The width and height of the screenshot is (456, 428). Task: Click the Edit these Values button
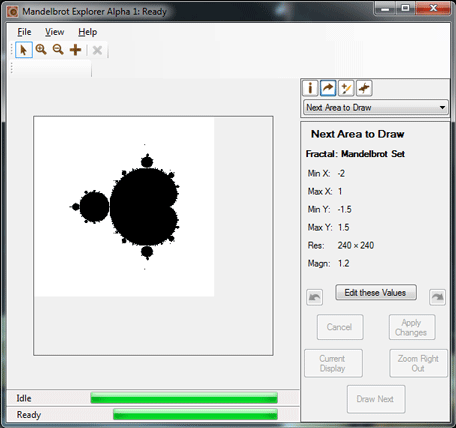click(376, 292)
